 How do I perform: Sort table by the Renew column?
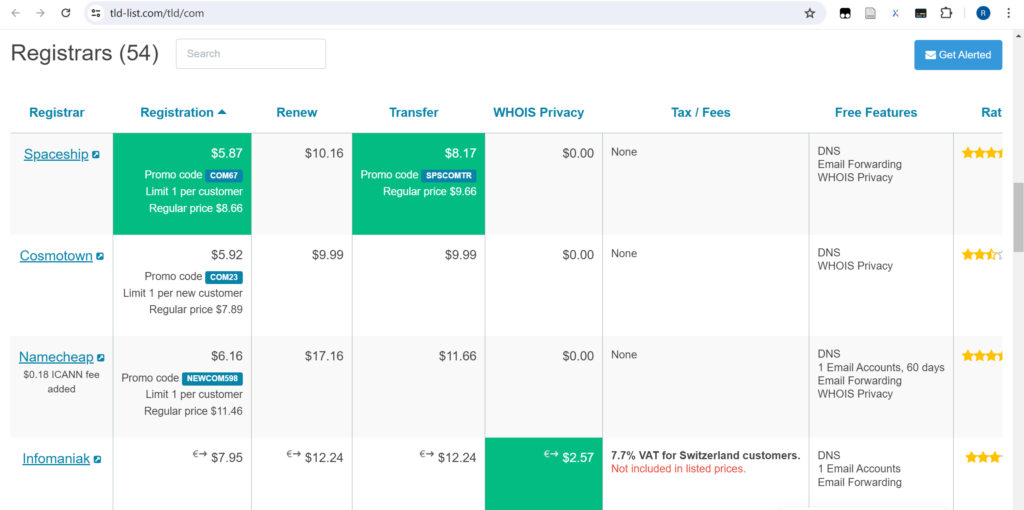pyautogui.click(x=297, y=112)
